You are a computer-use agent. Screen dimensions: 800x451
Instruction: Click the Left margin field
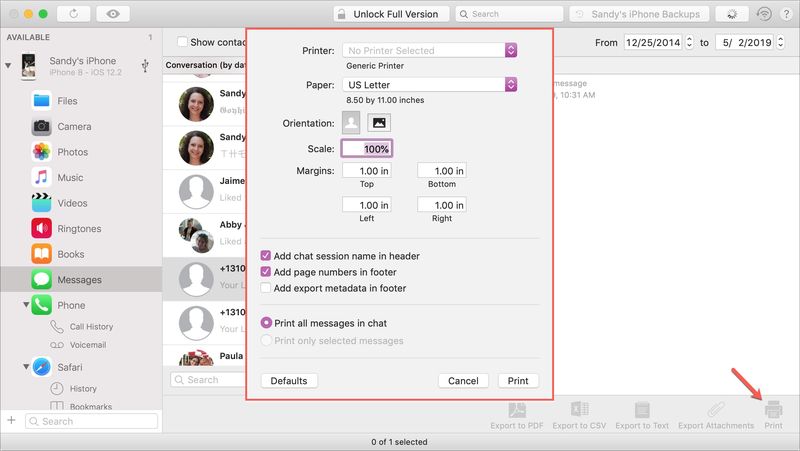tap(367, 205)
